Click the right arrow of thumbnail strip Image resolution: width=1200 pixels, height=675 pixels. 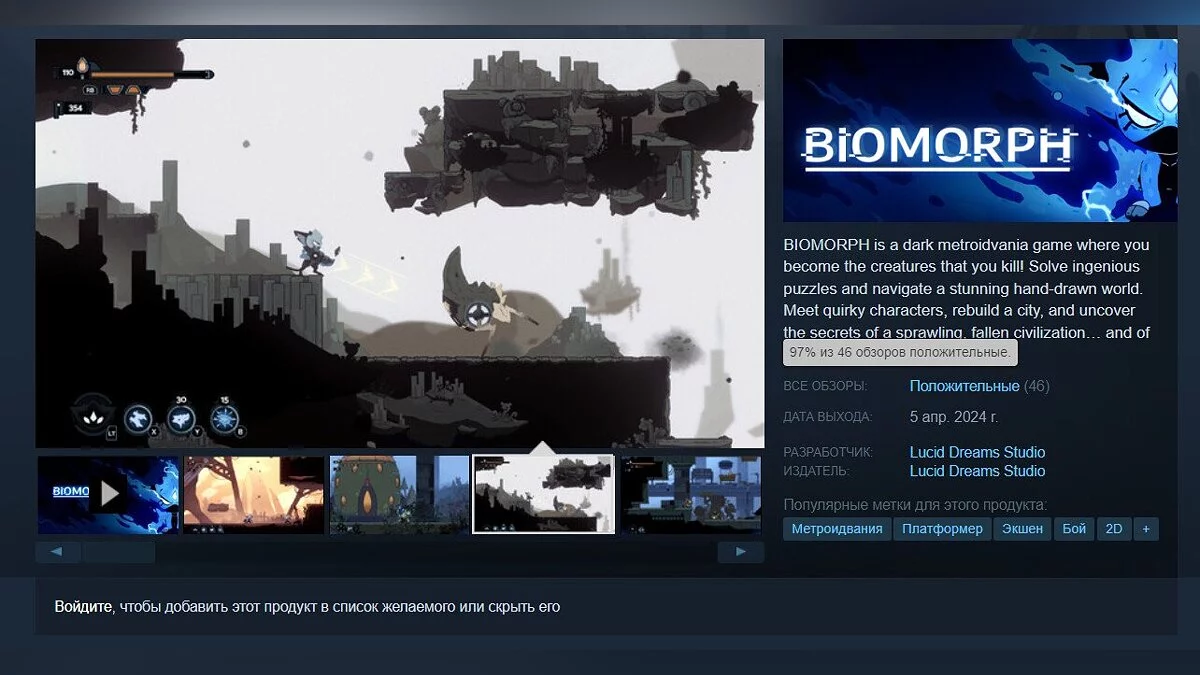[741, 552]
